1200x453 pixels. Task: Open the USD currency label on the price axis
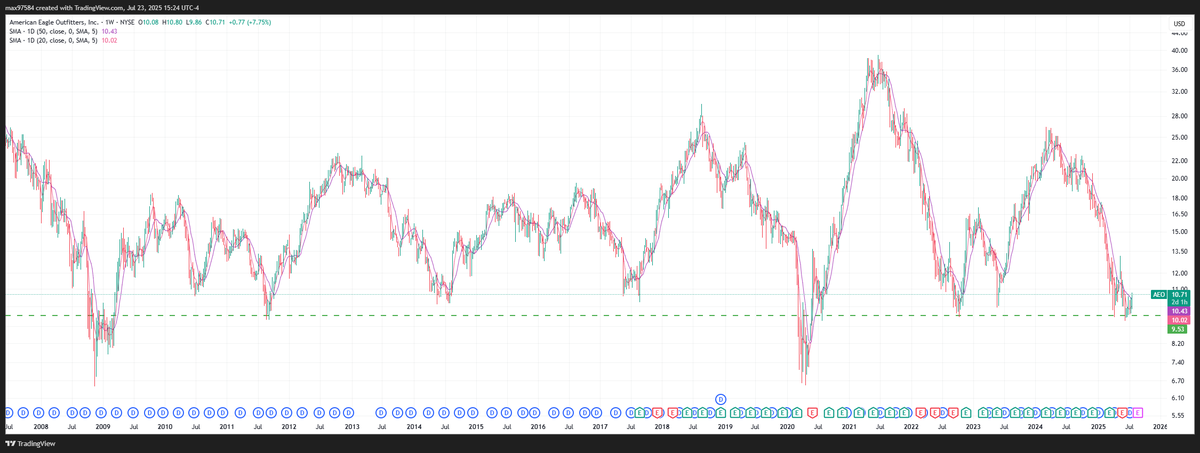tap(1178, 22)
